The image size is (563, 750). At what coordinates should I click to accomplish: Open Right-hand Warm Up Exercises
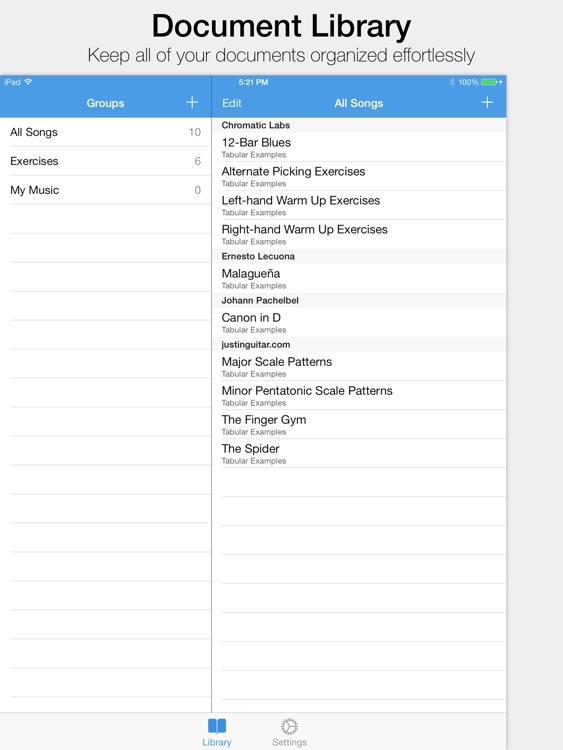[x=359, y=234]
